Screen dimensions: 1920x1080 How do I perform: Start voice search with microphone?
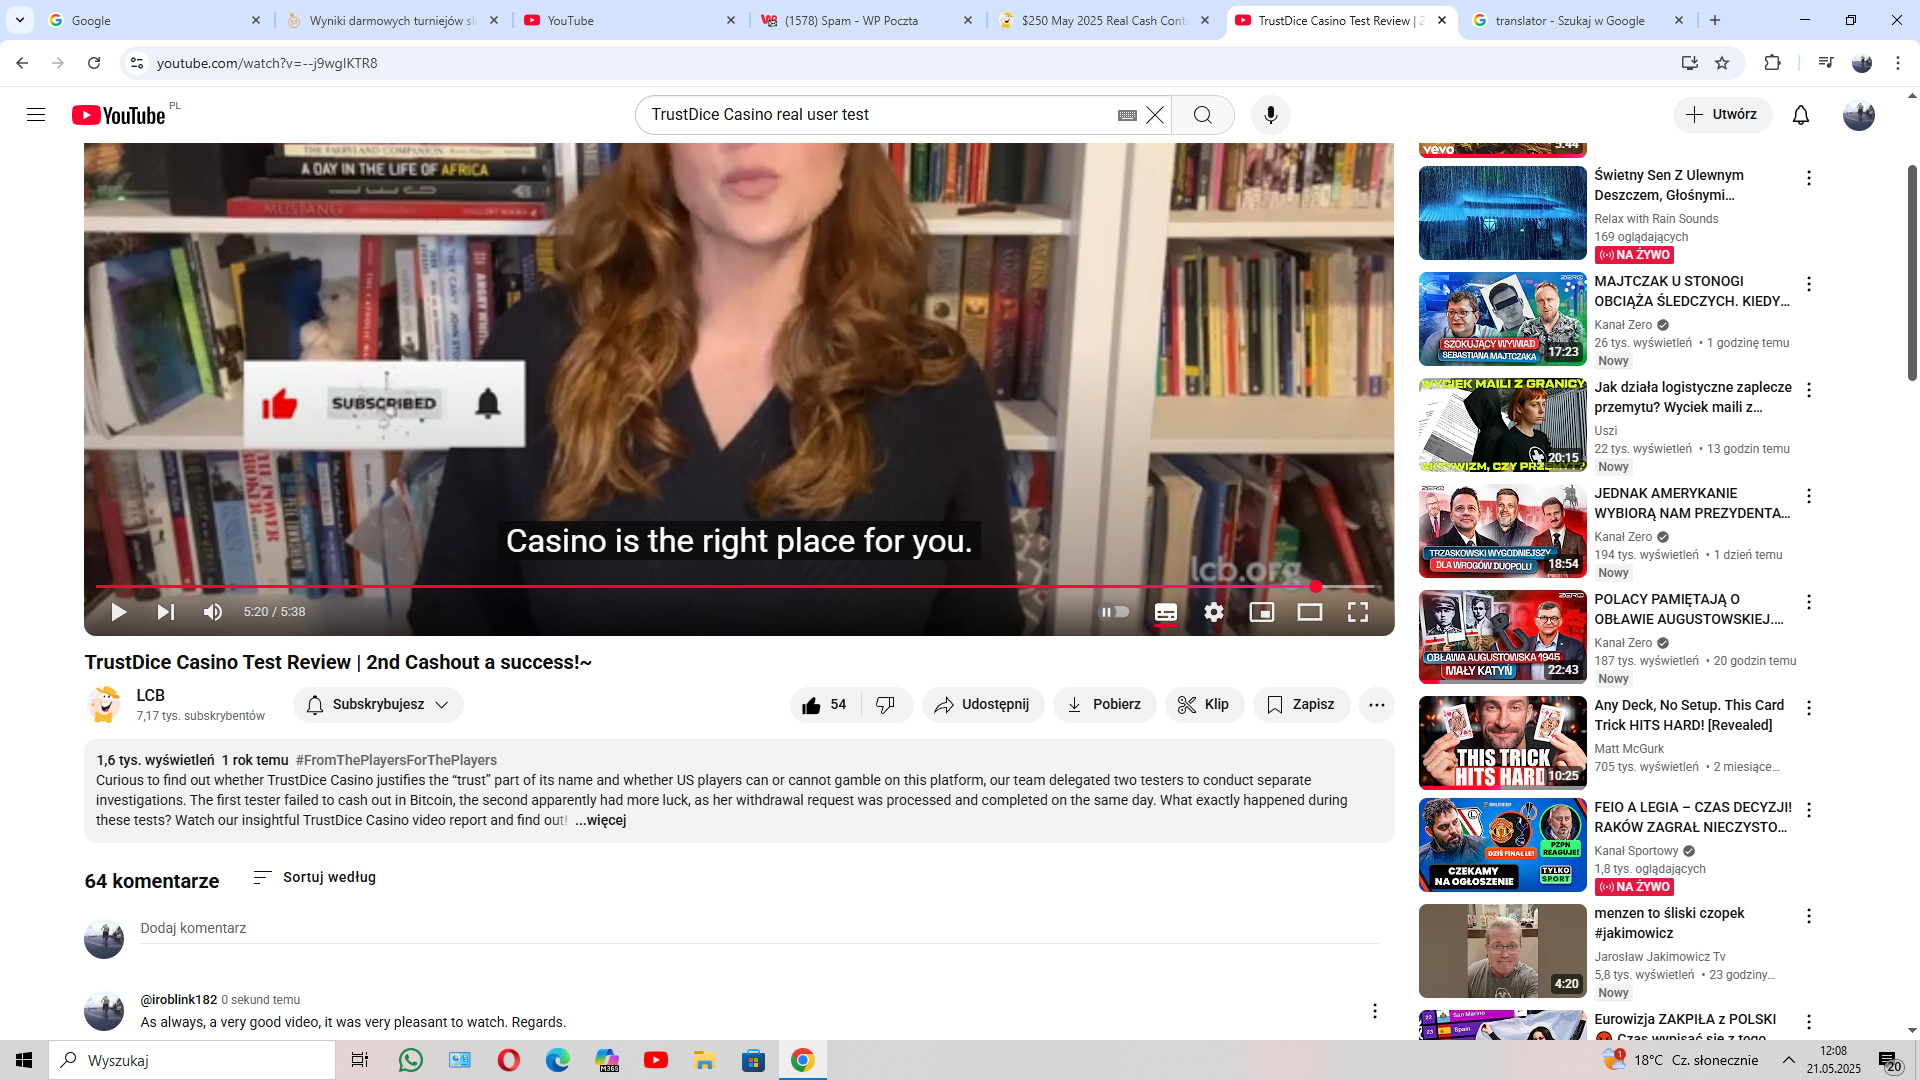[1271, 115]
